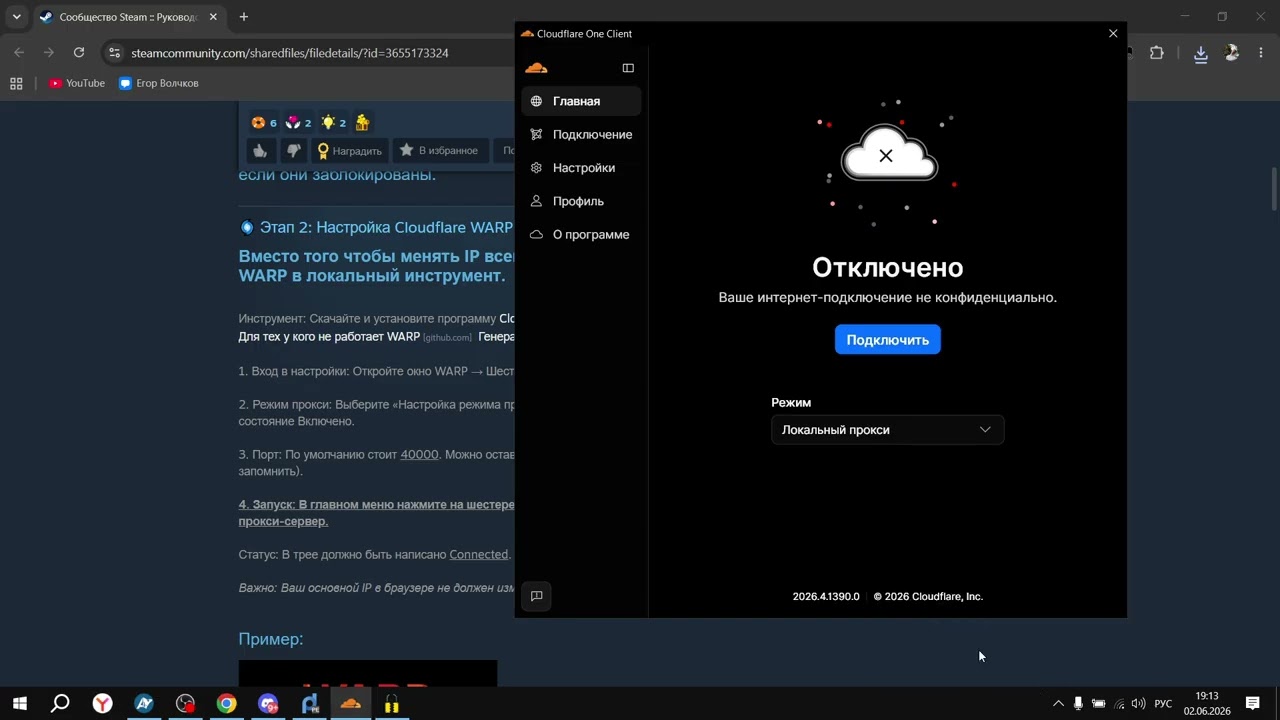Open the Режим mode dropdown

pyautogui.click(x=887, y=430)
